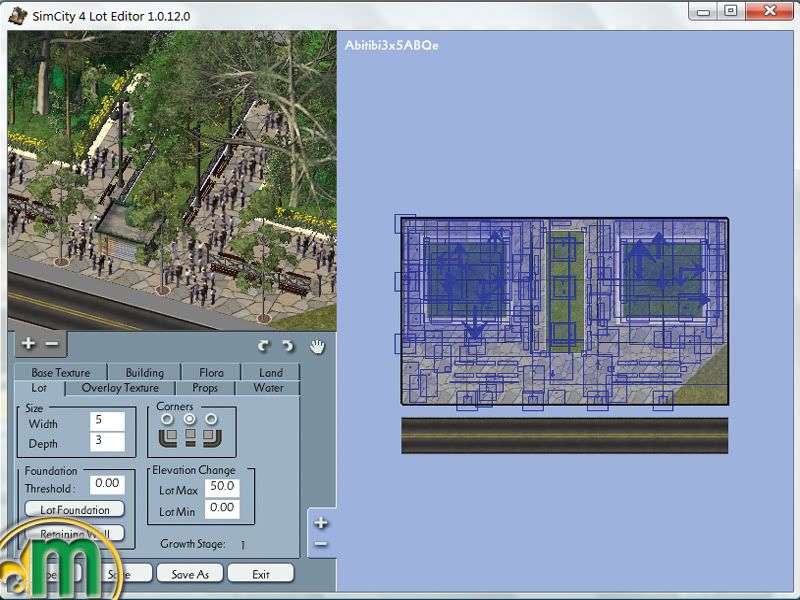This screenshot has width=800, height=600.
Task: Zoom in the 3D preview with plus icon
Action: click(28, 343)
